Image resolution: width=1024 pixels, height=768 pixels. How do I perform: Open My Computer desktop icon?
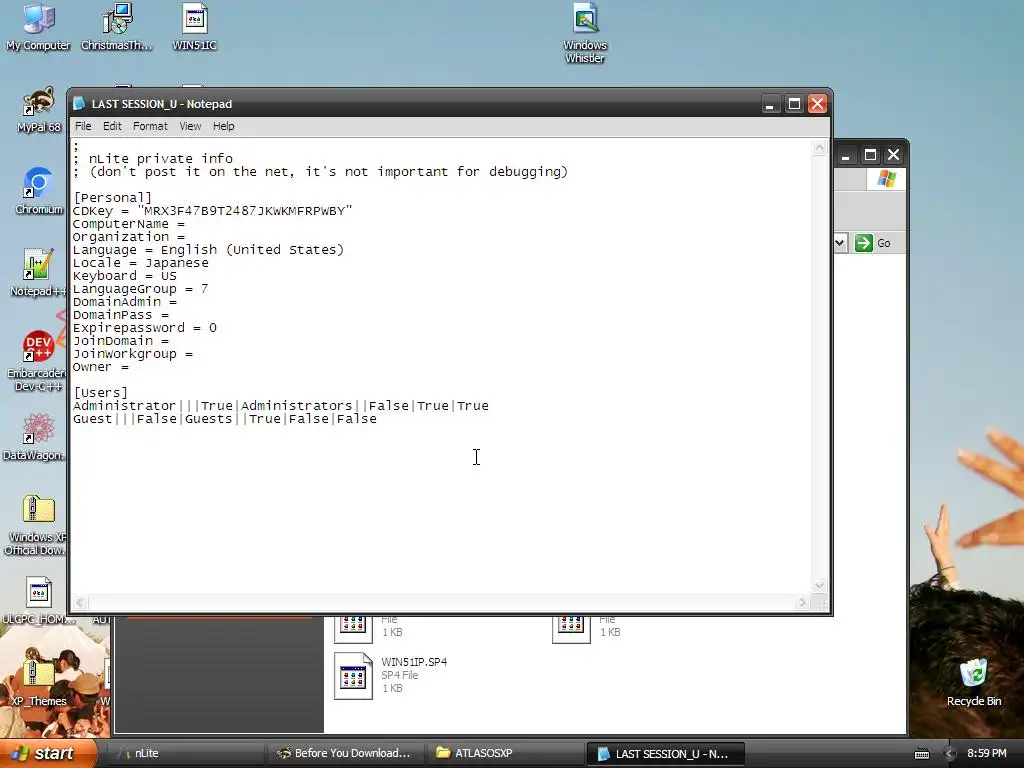[x=38, y=27]
